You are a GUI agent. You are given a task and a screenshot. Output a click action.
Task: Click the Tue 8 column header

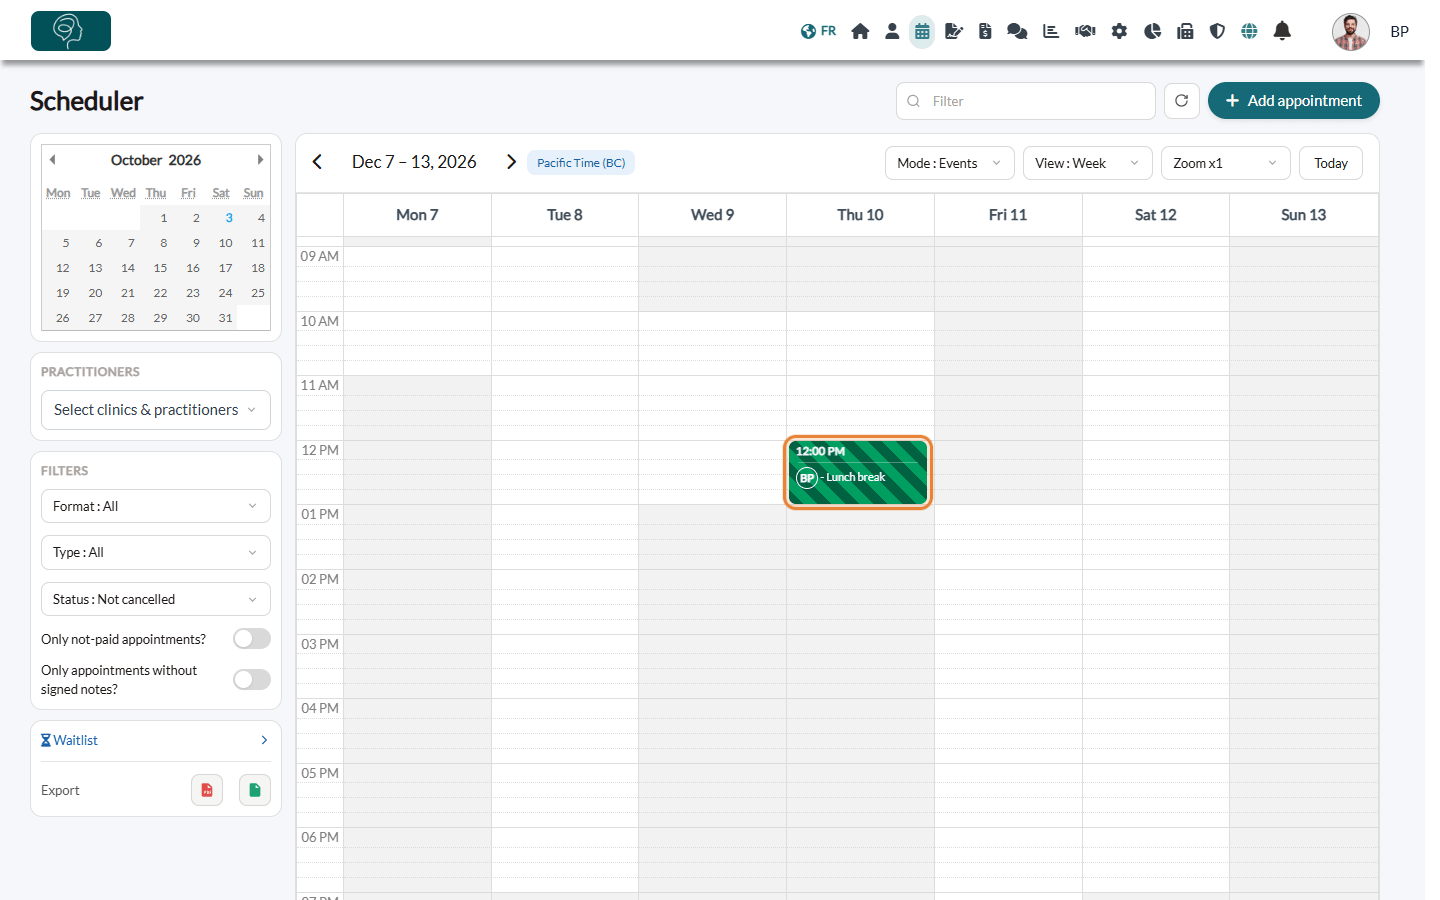pos(564,215)
